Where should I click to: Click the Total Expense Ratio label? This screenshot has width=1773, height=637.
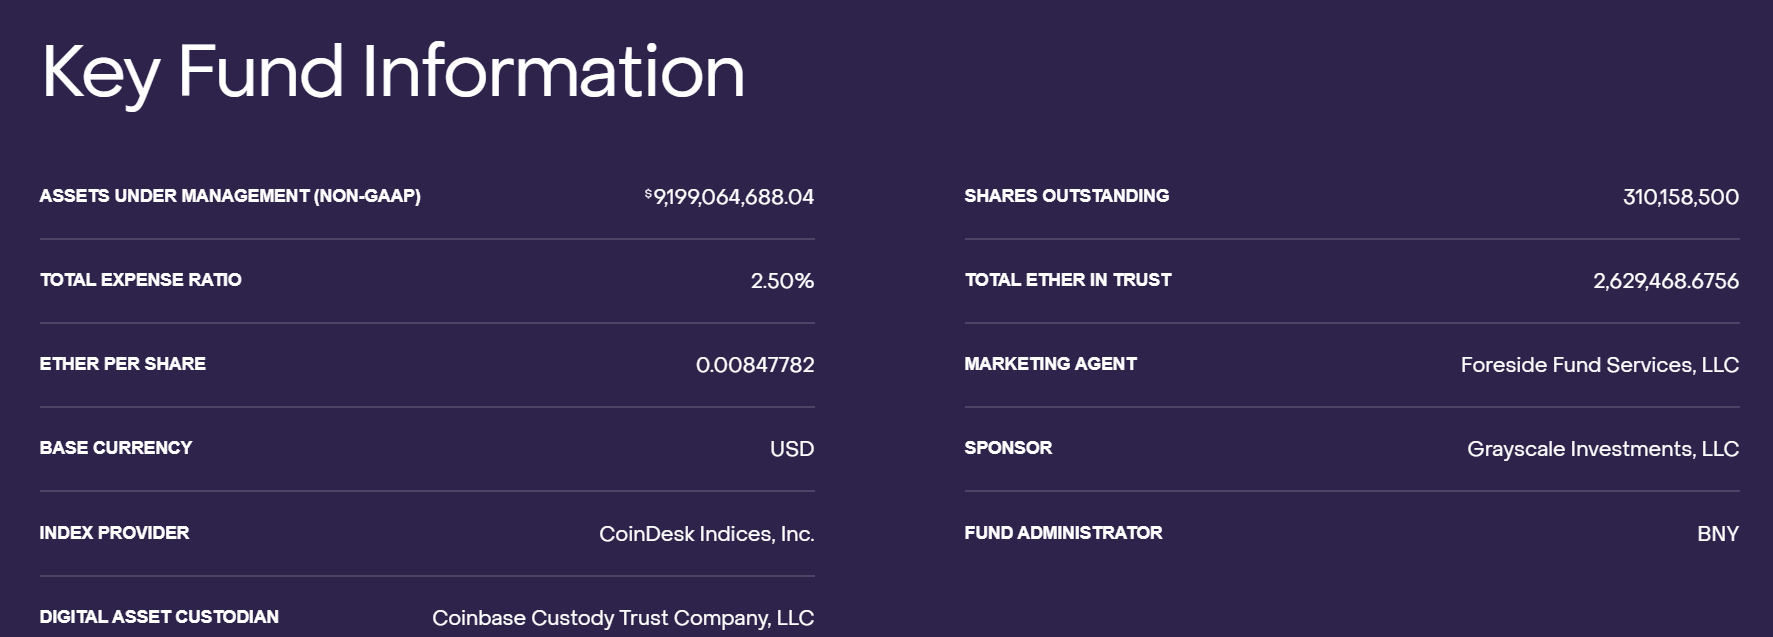point(141,280)
